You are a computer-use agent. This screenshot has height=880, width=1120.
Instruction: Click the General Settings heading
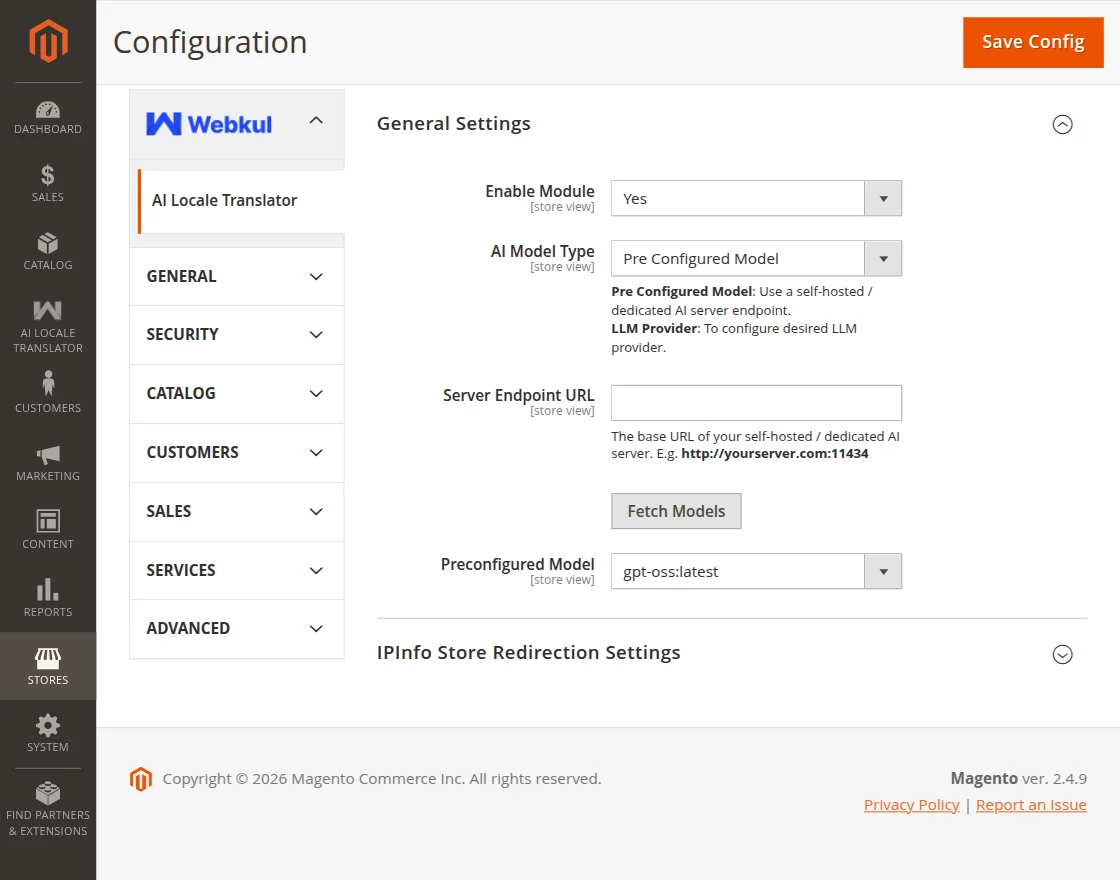click(x=454, y=124)
